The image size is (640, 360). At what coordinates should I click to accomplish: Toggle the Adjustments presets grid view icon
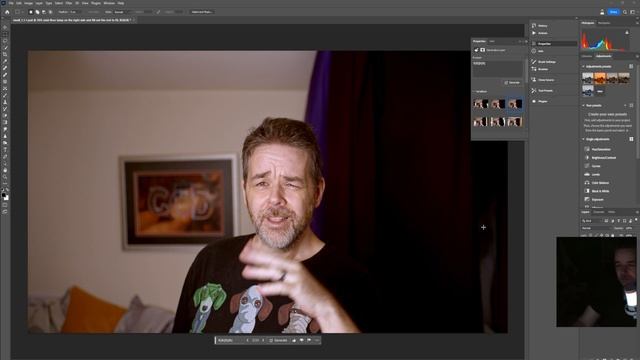pos(631,66)
